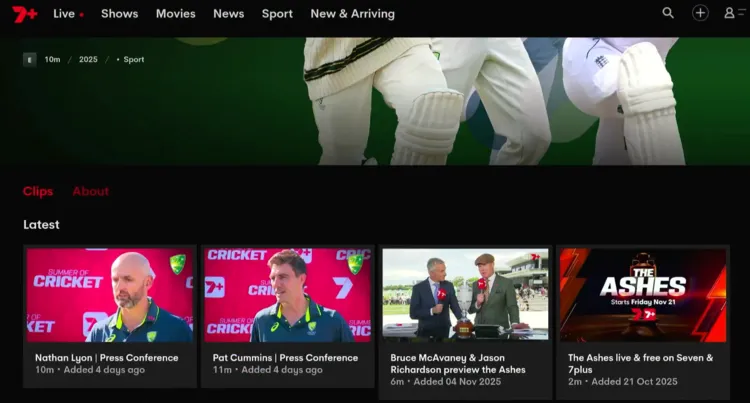Open 'The Ashes live & free on Seven & 7plus' title

(640, 364)
